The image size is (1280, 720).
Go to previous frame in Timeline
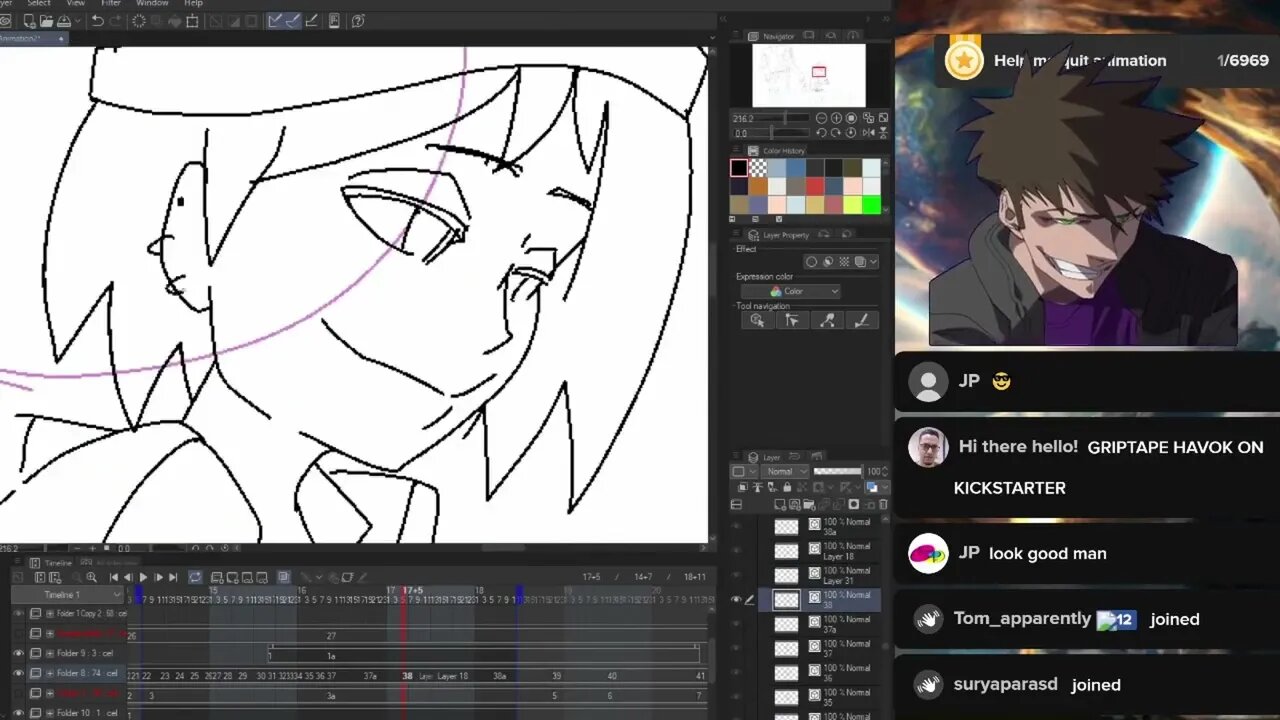(128, 577)
